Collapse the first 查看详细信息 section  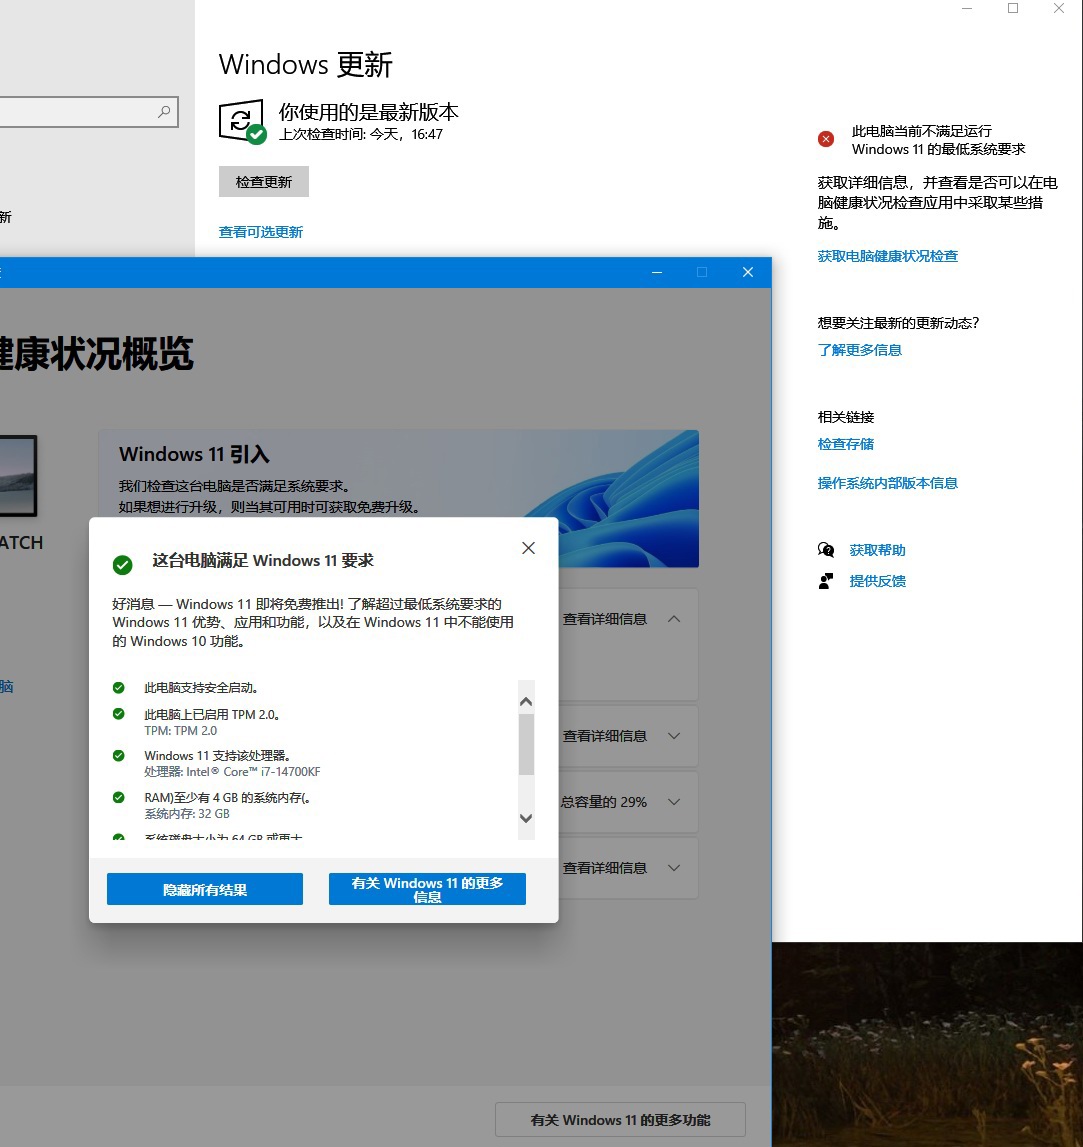(674, 619)
